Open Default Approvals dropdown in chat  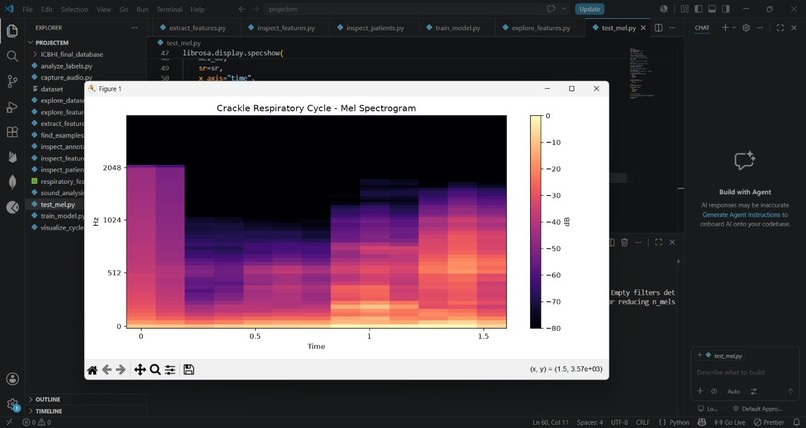pos(758,409)
